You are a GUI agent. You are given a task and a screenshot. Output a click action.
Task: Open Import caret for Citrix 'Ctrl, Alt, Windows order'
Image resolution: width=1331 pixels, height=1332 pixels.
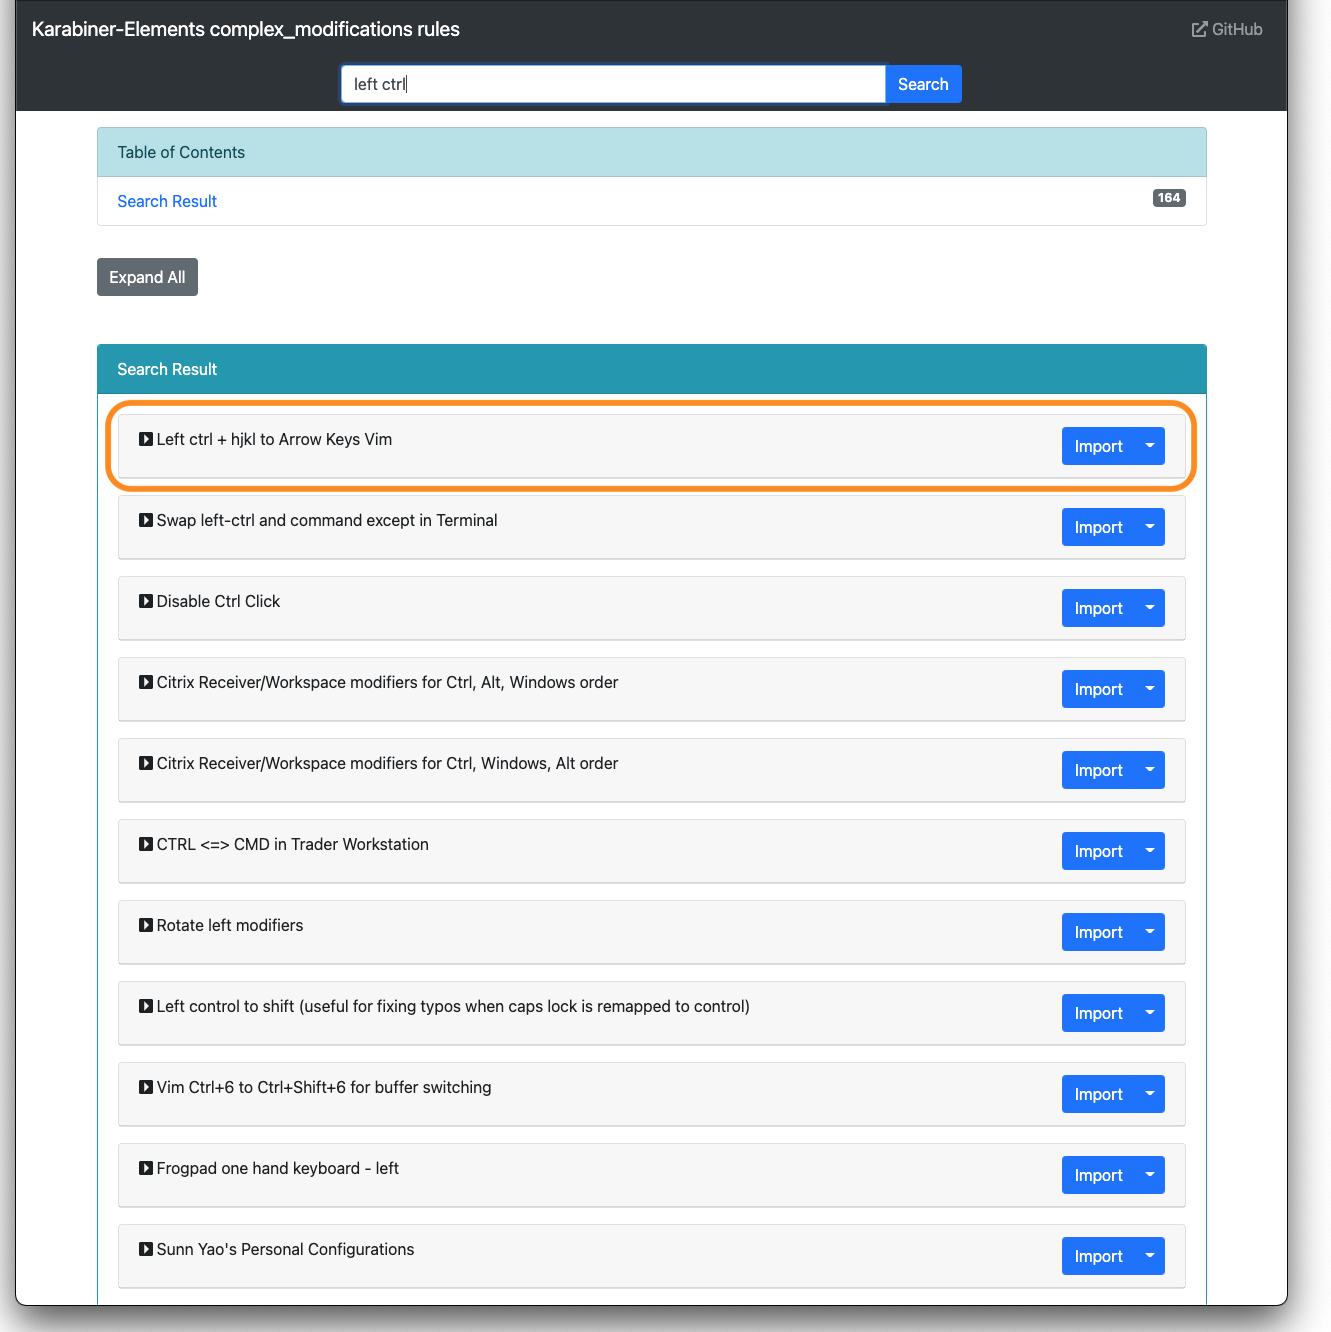coord(1150,689)
